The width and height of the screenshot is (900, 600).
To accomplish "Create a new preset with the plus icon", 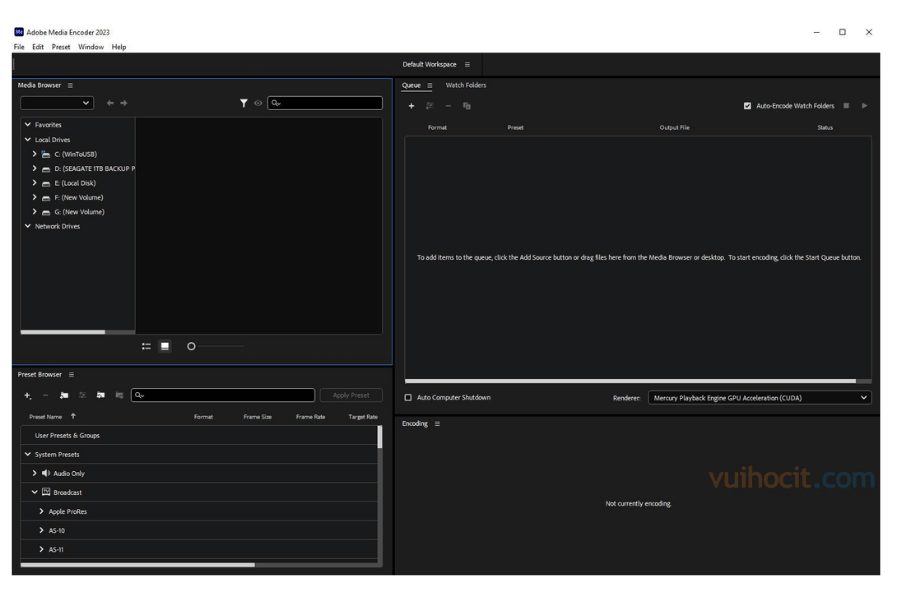I will [28, 396].
